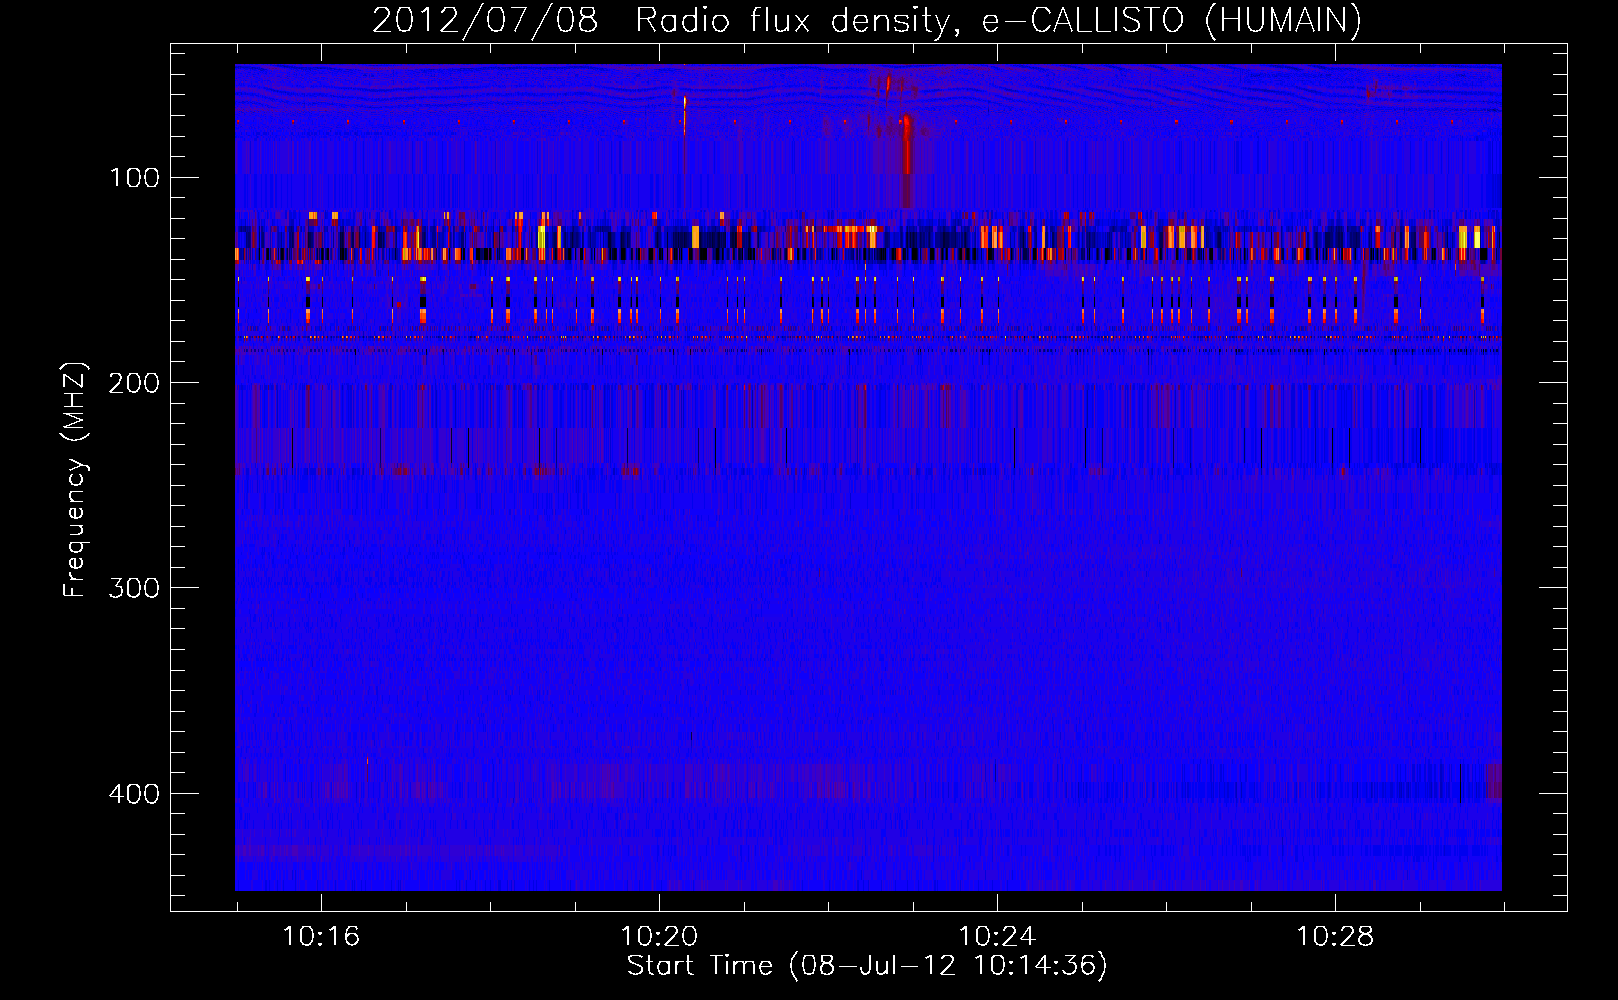The image size is (1618, 1000).
Task: Click the '100' frequency tick label
Action: coord(135,178)
